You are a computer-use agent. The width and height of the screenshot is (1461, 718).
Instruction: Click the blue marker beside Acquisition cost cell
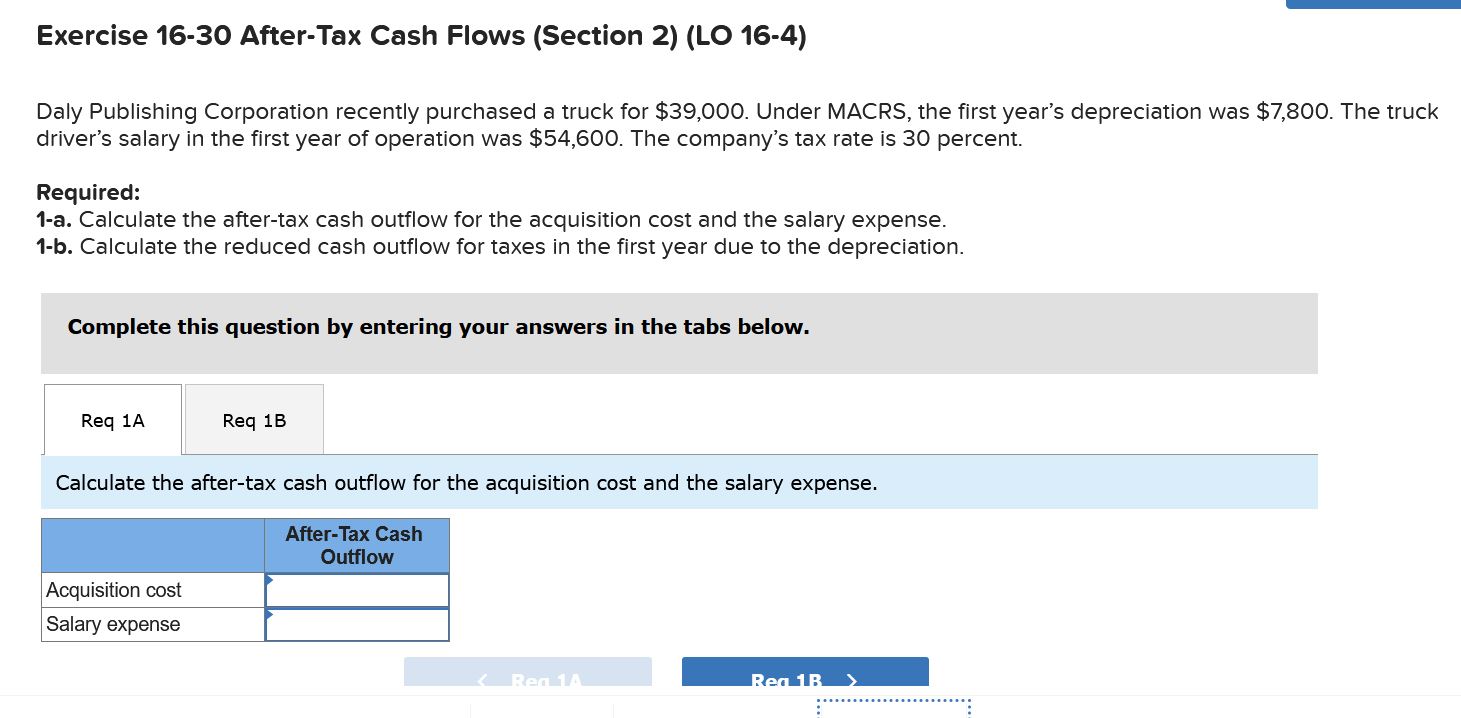[x=267, y=578]
